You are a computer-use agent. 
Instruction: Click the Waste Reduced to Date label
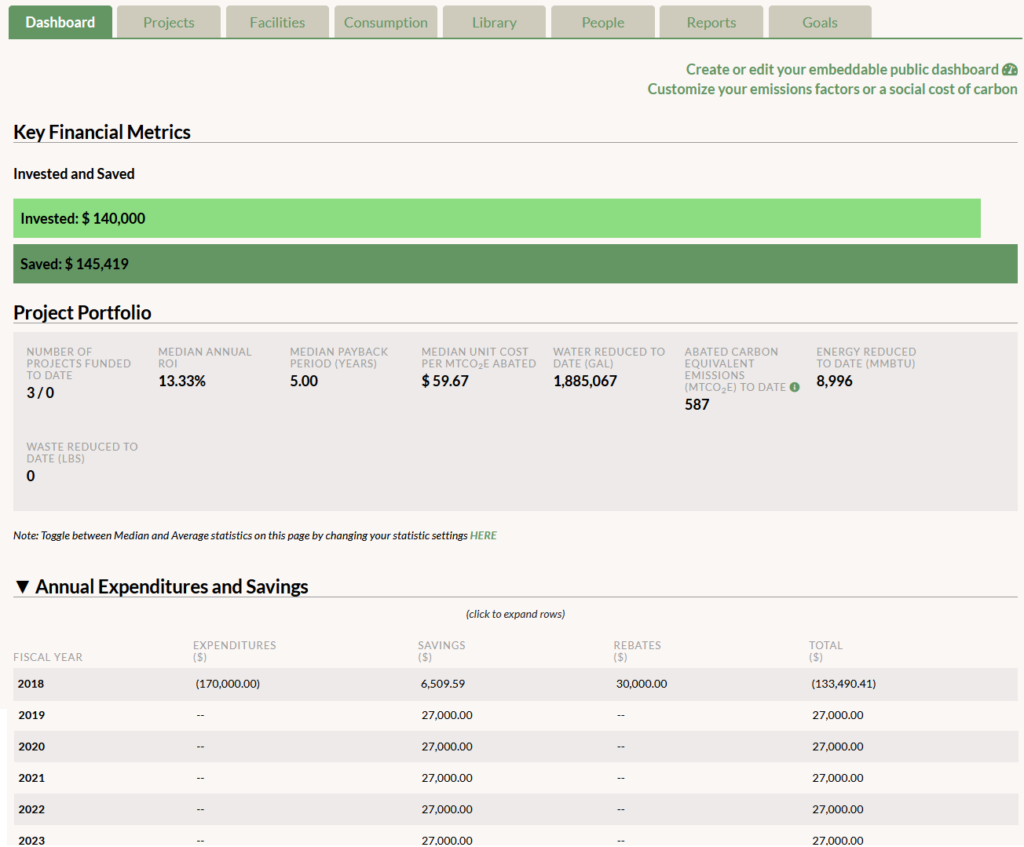(x=82, y=453)
